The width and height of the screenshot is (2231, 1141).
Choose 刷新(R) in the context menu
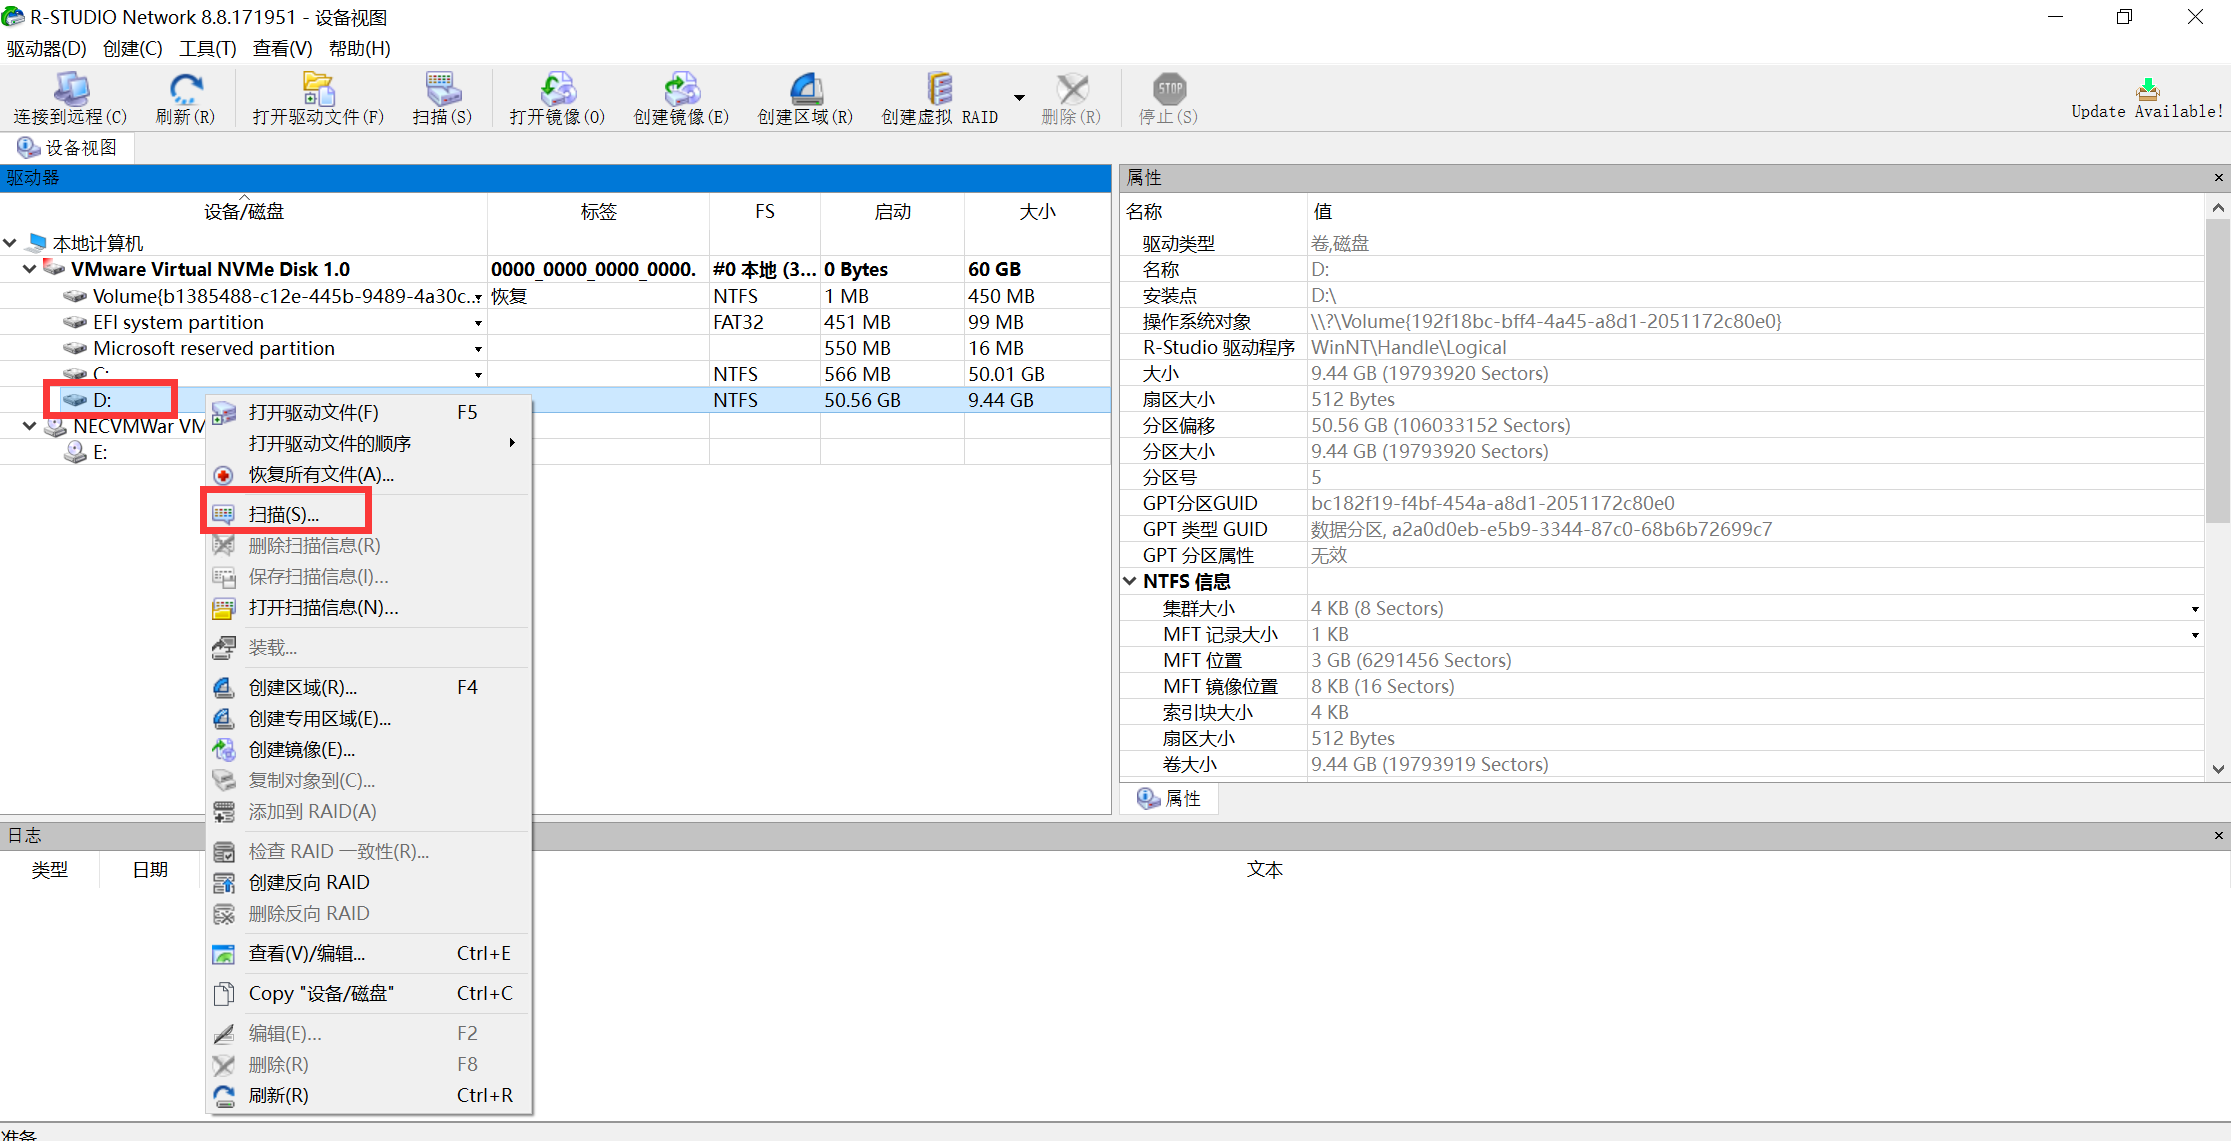coord(368,1095)
